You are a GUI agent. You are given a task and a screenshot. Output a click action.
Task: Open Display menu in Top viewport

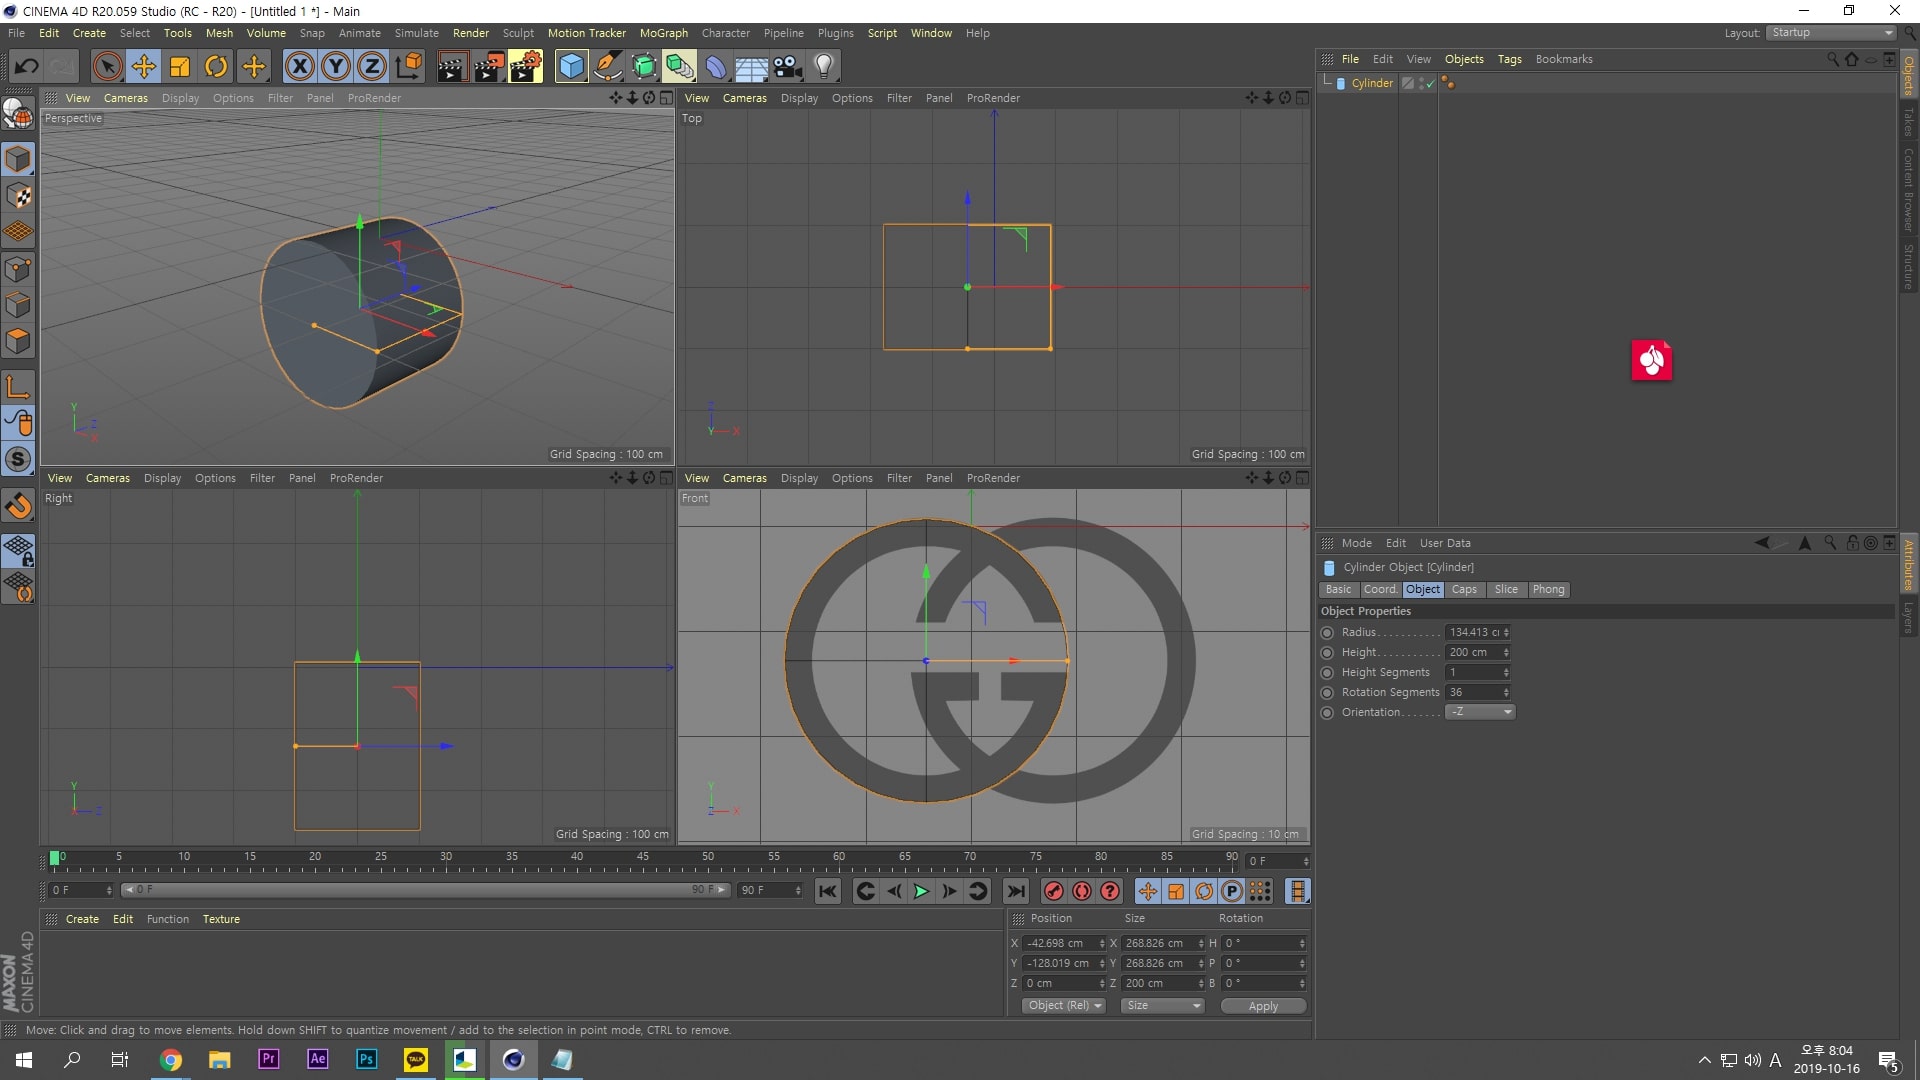(799, 98)
